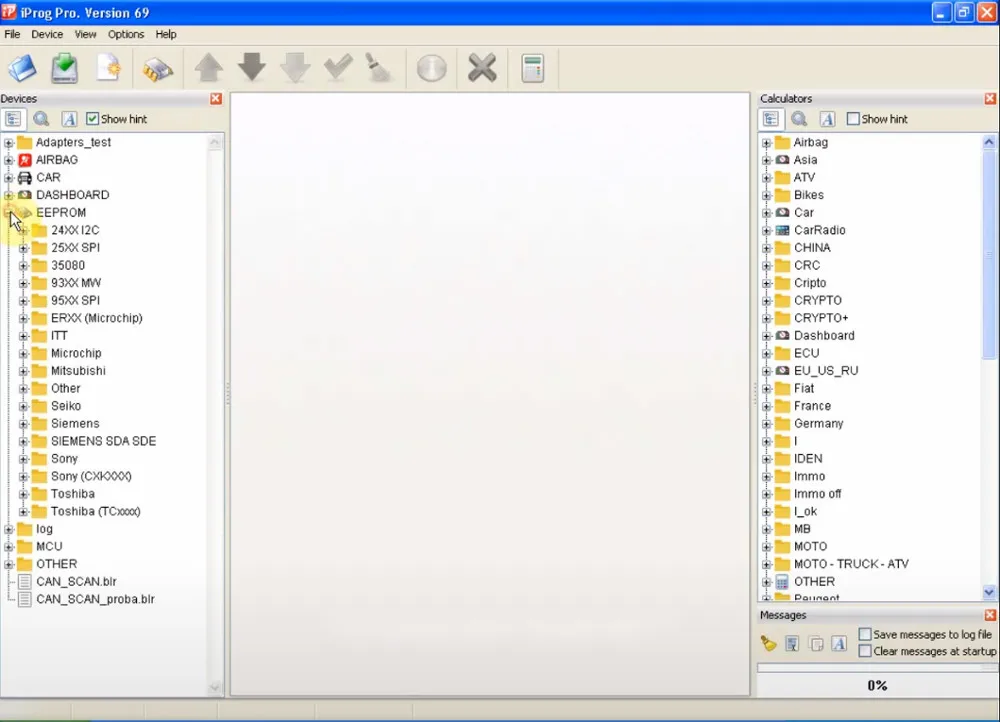Expand the Immo off calculator folder
This screenshot has width=1000, height=722.
[767, 494]
